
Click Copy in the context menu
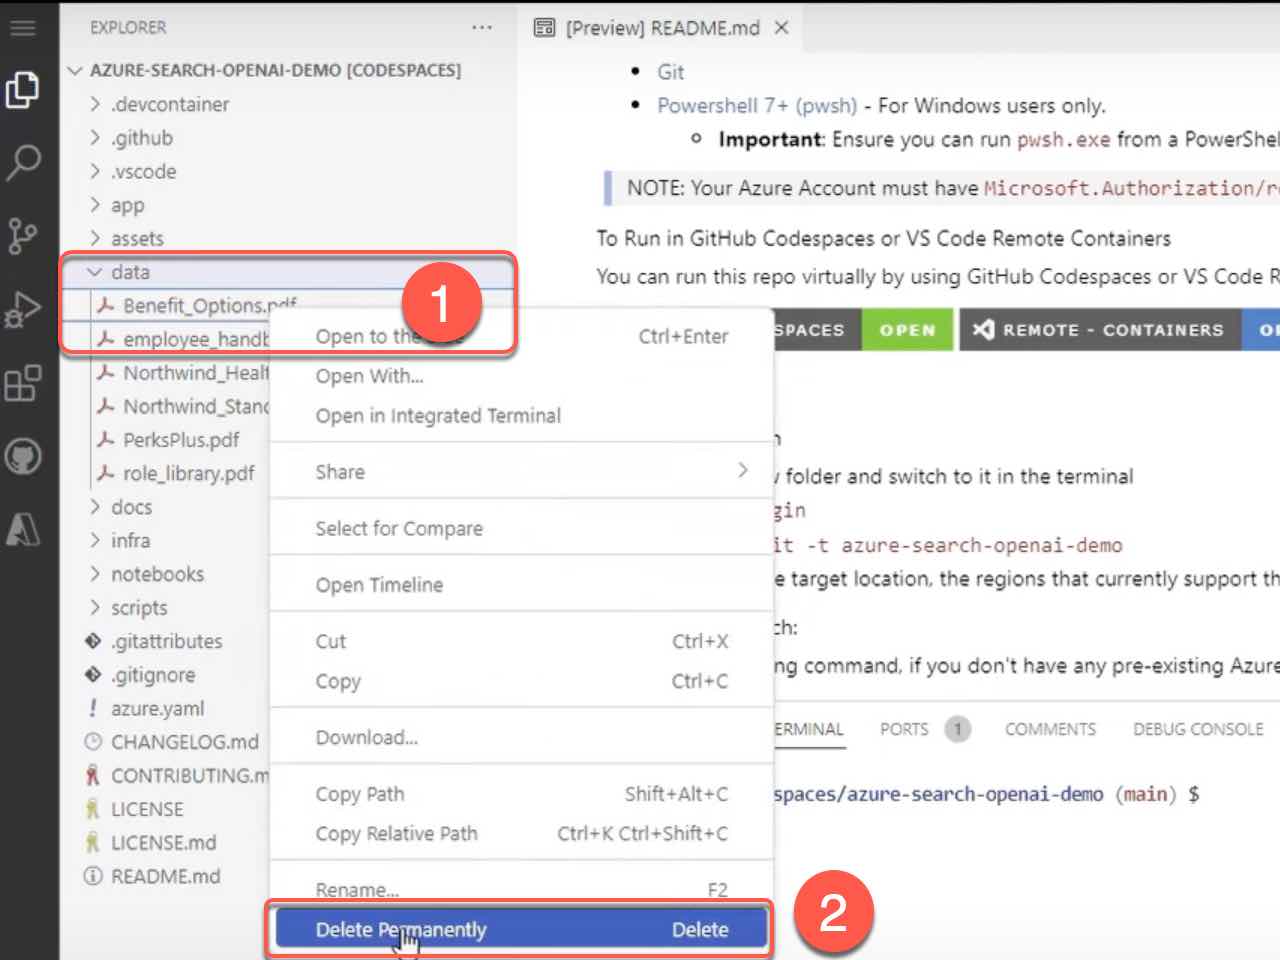pos(521,681)
